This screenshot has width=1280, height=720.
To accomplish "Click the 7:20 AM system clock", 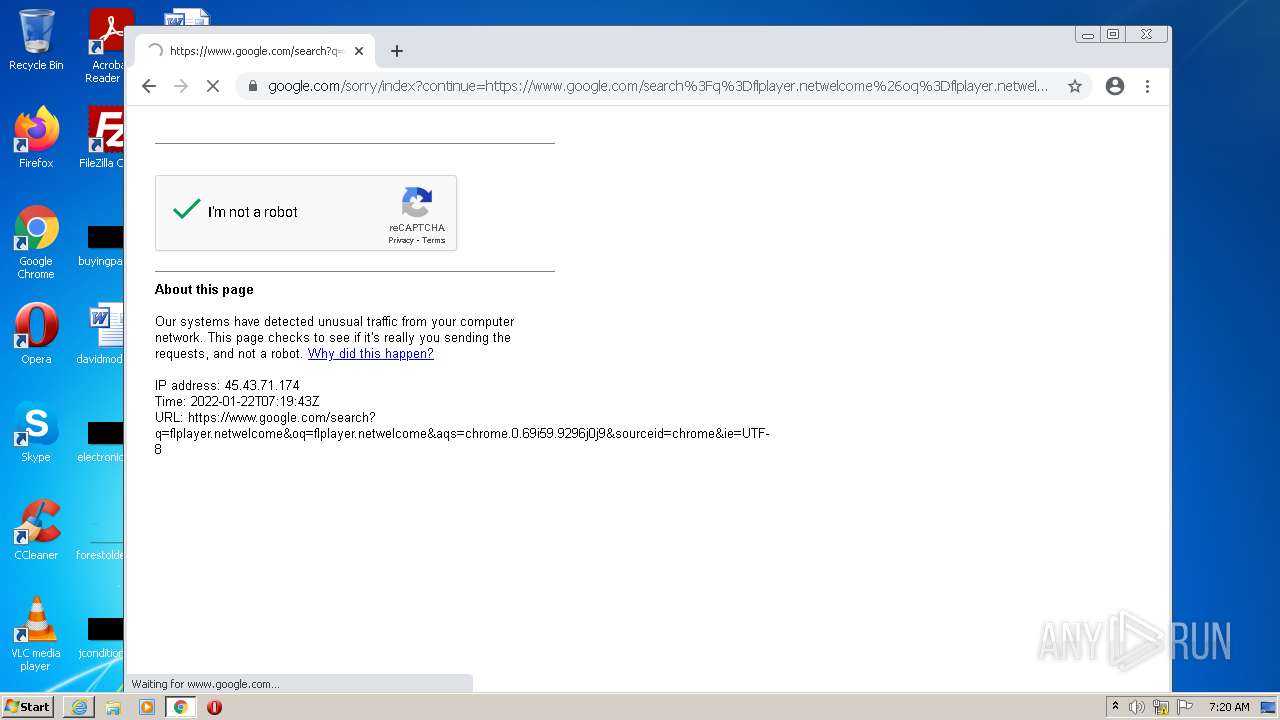I will pyautogui.click(x=1229, y=707).
